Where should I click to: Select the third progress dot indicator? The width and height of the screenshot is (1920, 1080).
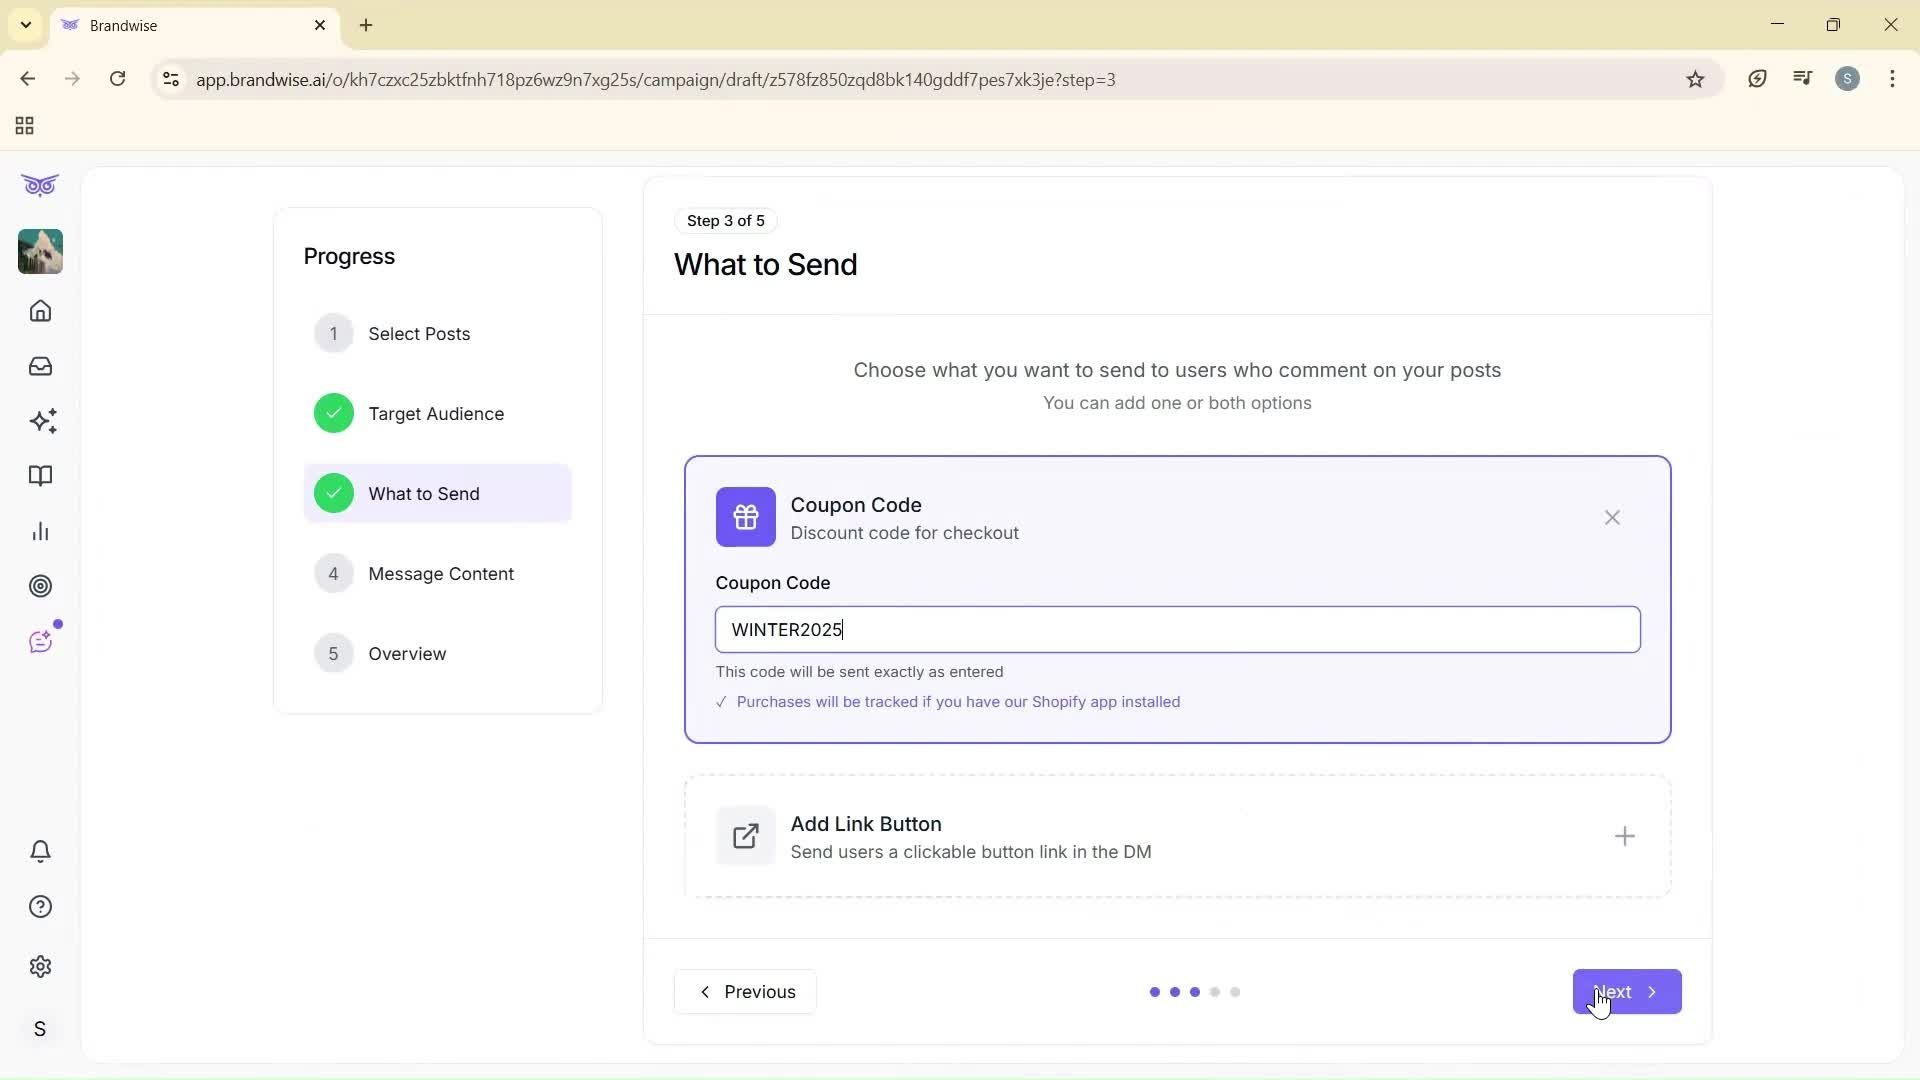coord(1195,991)
